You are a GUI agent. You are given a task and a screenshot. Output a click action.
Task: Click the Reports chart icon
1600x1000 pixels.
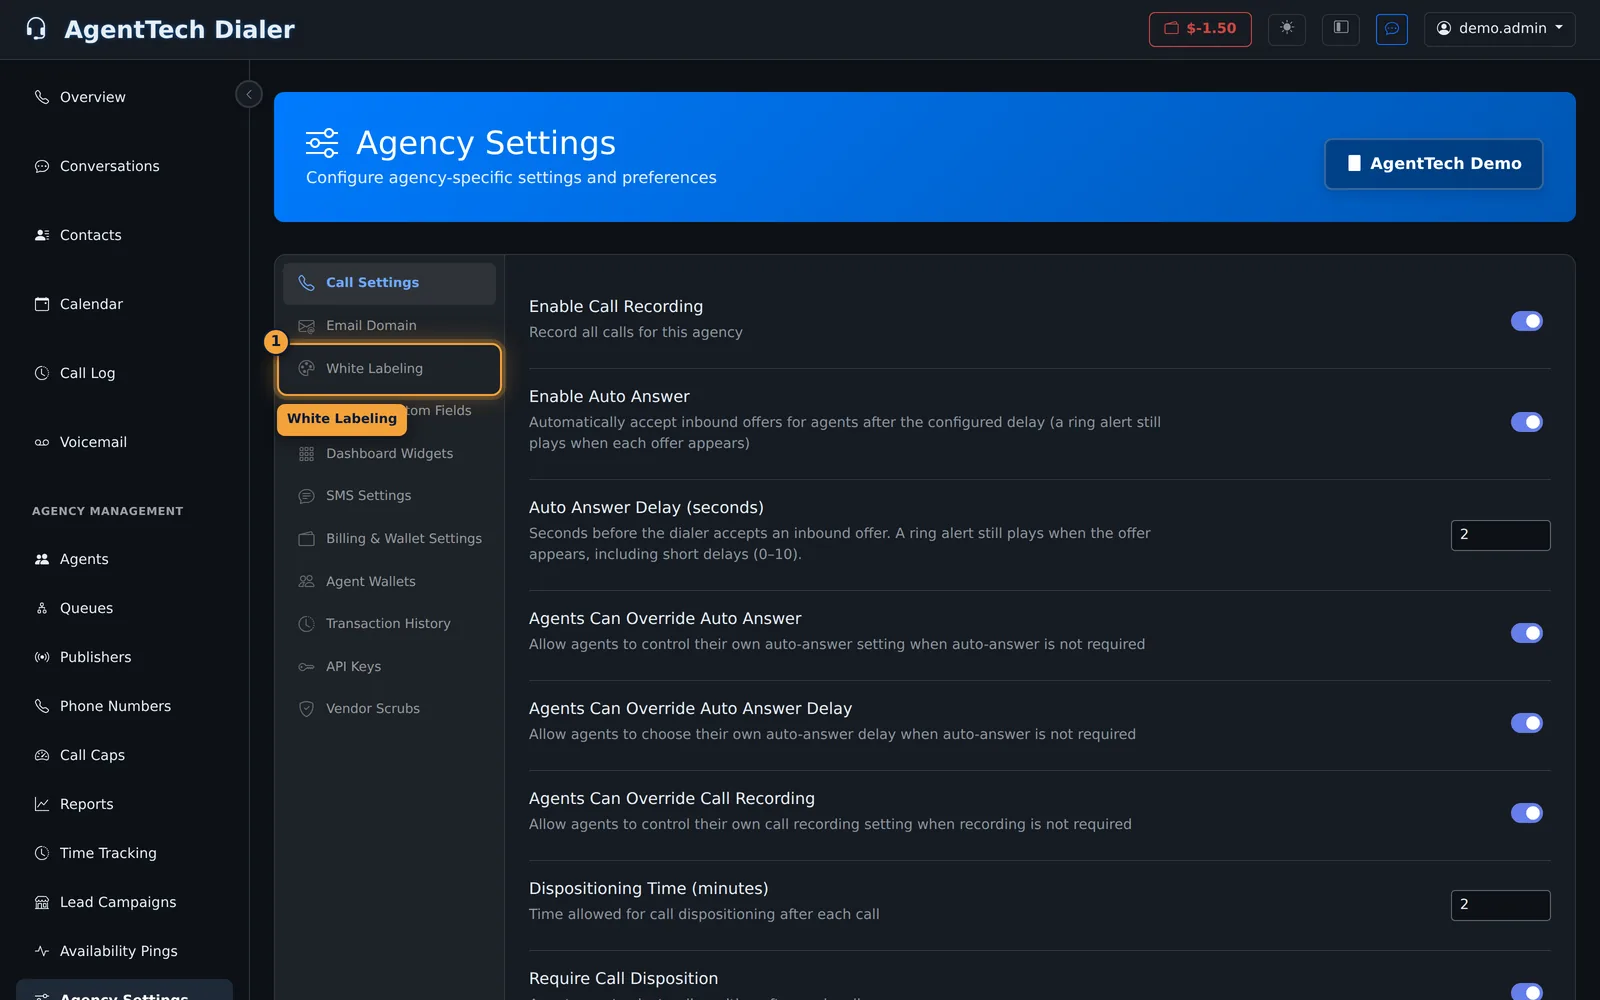click(42, 804)
